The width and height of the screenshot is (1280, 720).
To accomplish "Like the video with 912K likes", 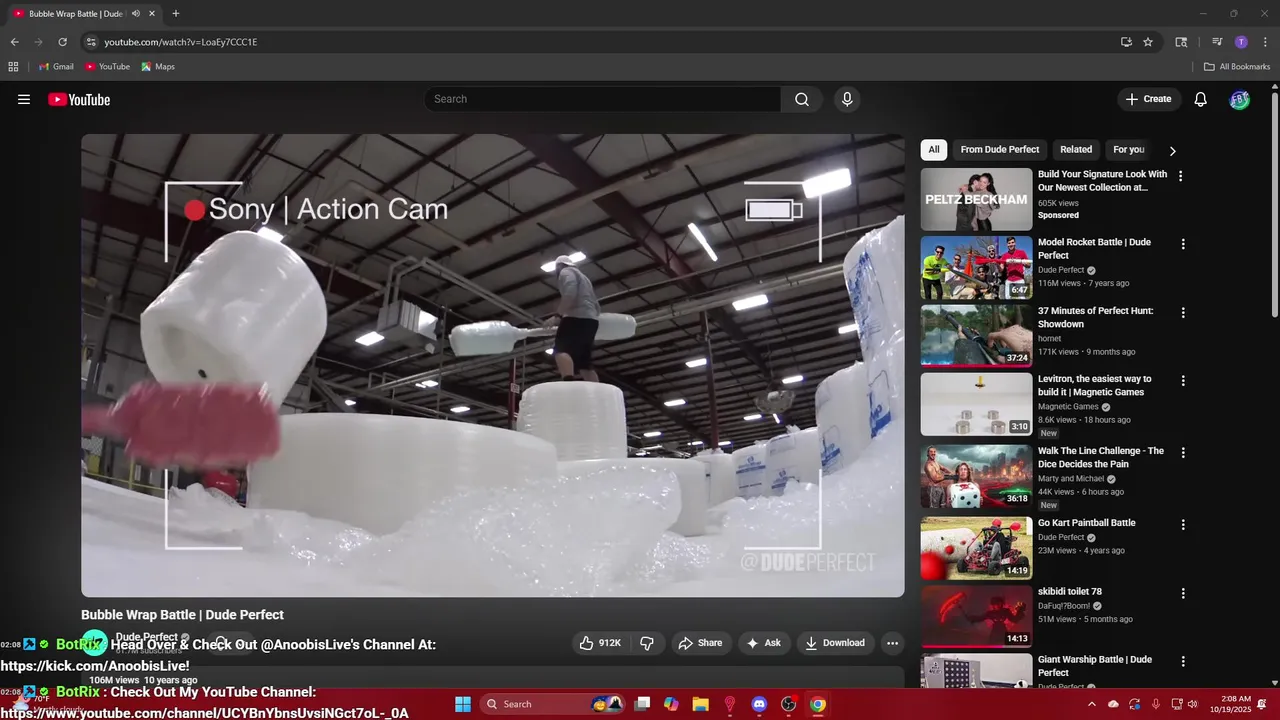I will coord(600,643).
